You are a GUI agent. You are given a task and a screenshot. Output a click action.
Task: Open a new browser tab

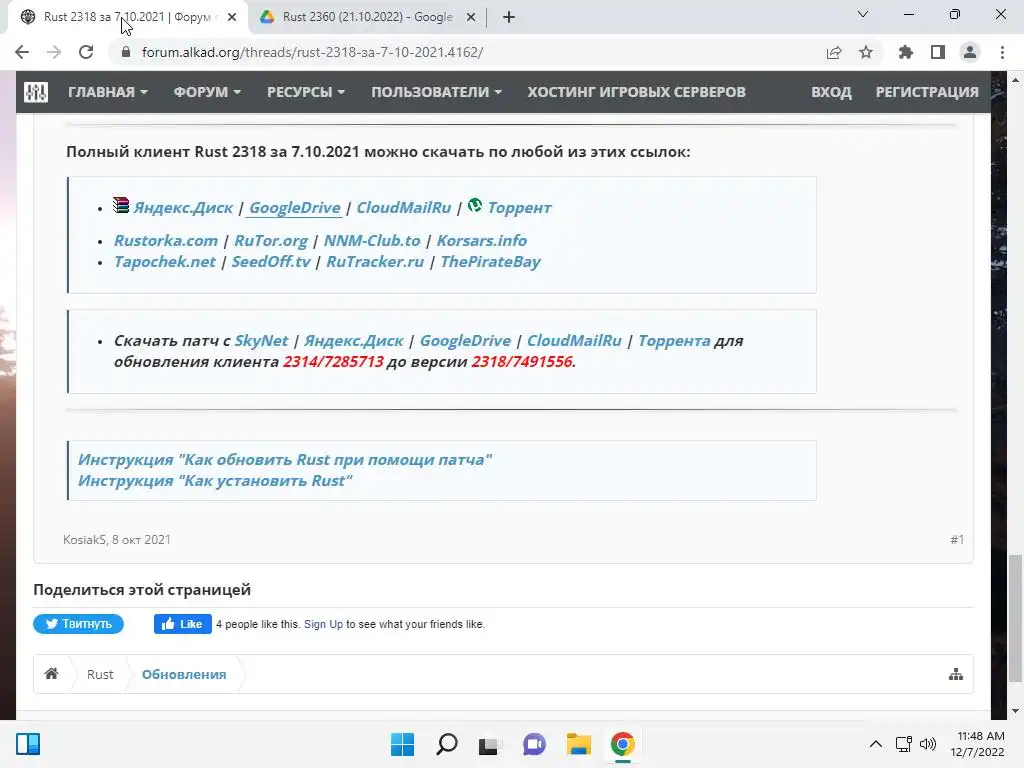pos(509,17)
